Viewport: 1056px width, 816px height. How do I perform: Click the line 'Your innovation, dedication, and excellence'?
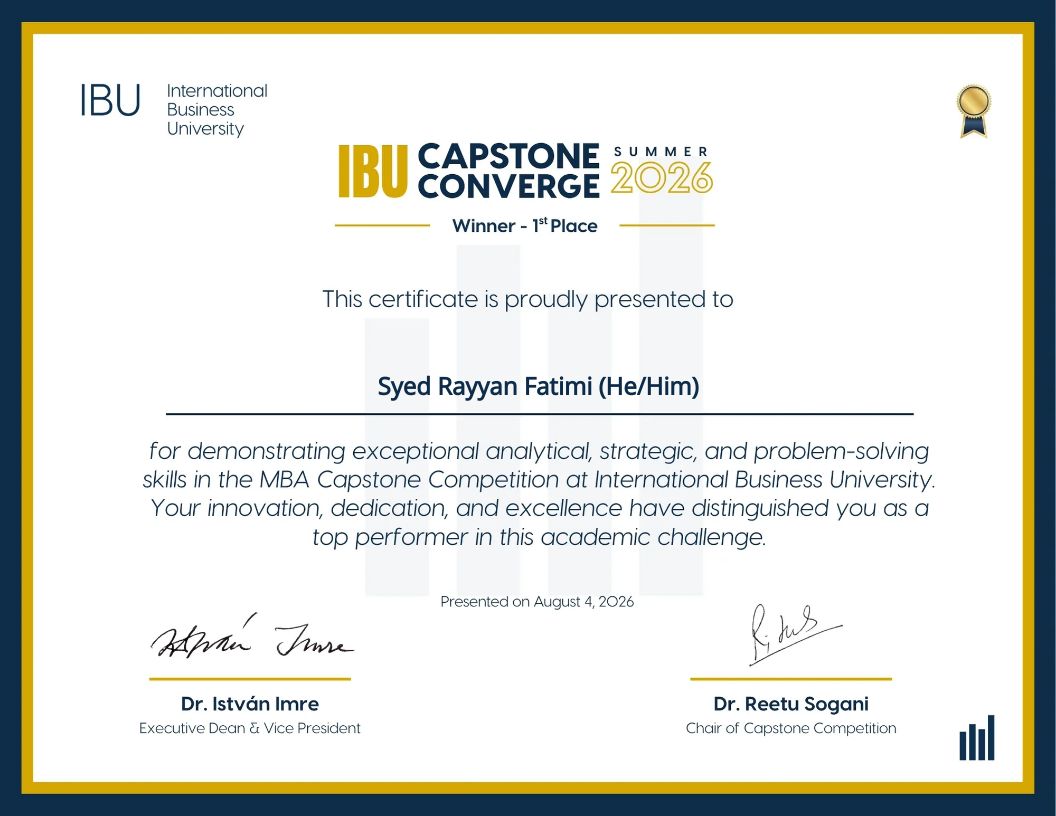[539, 508]
